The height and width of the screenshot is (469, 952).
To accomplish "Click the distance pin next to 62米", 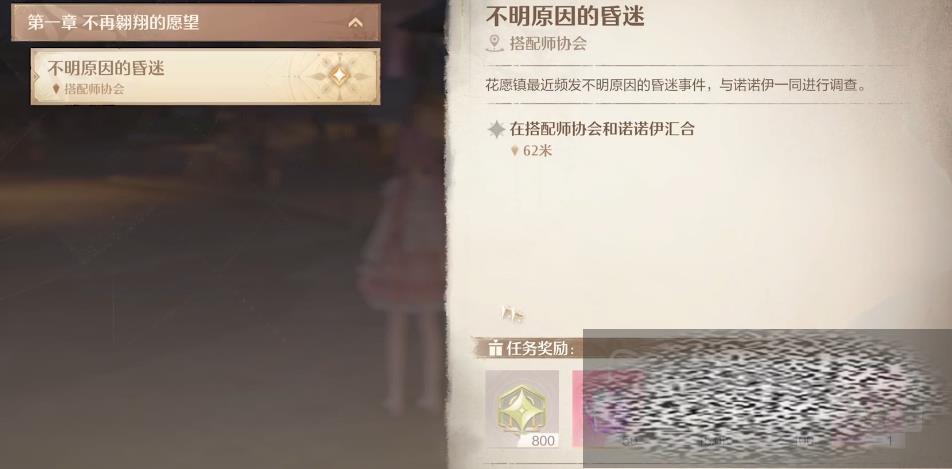I will pyautogui.click(x=515, y=151).
